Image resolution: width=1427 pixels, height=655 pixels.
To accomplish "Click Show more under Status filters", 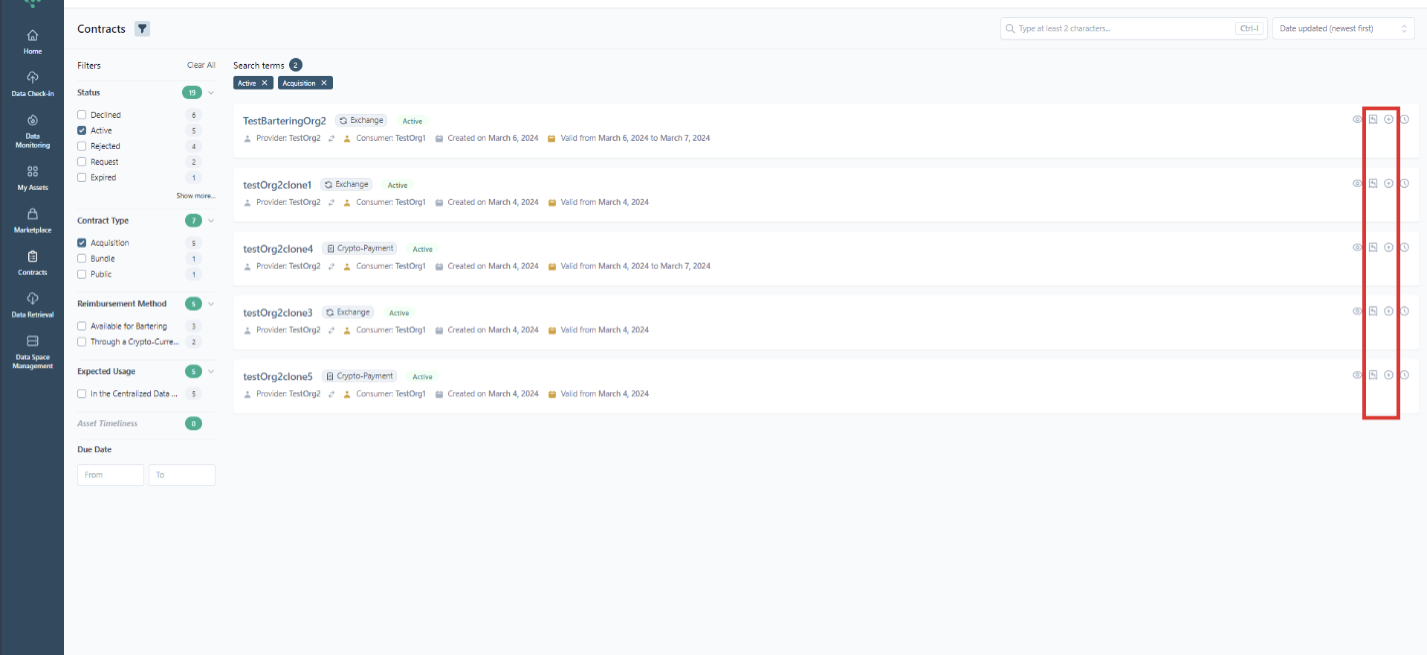I will [x=196, y=196].
